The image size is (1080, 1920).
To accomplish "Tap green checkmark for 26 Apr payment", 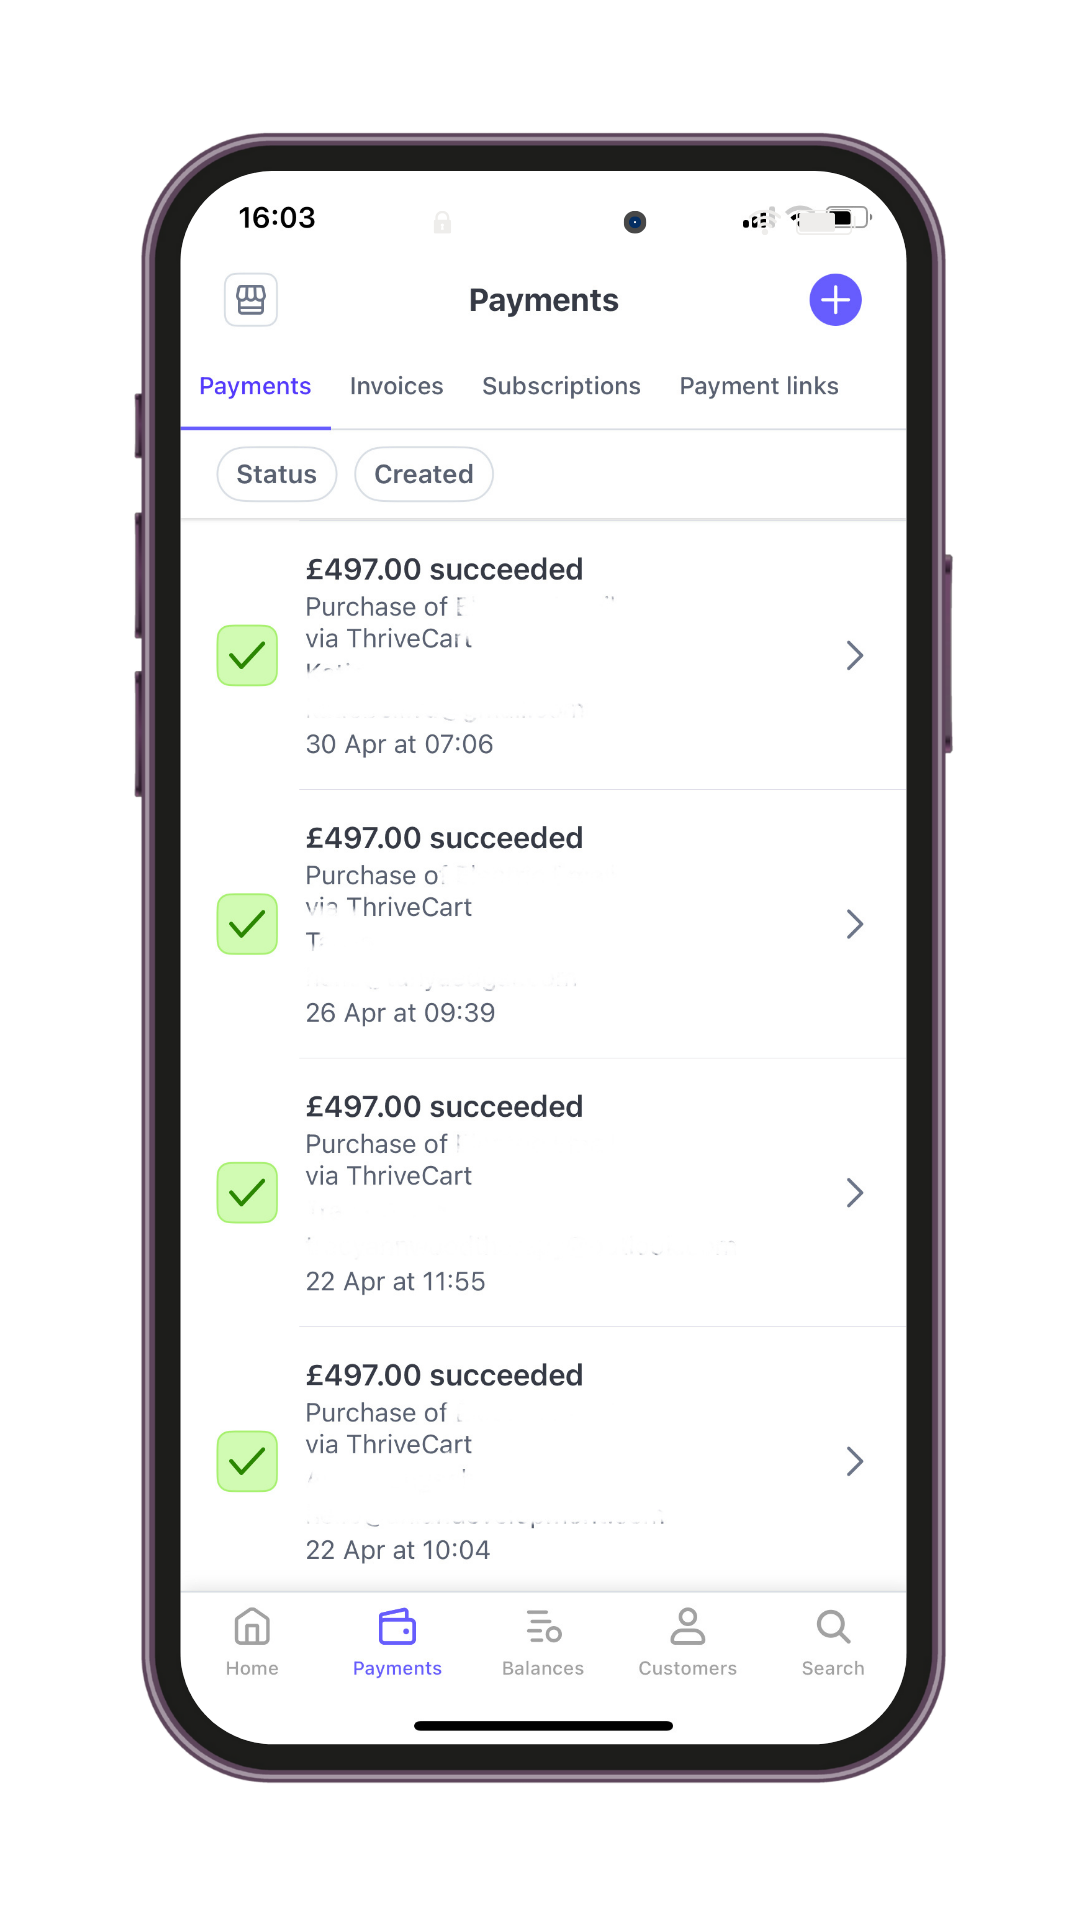I will pyautogui.click(x=247, y=924).
